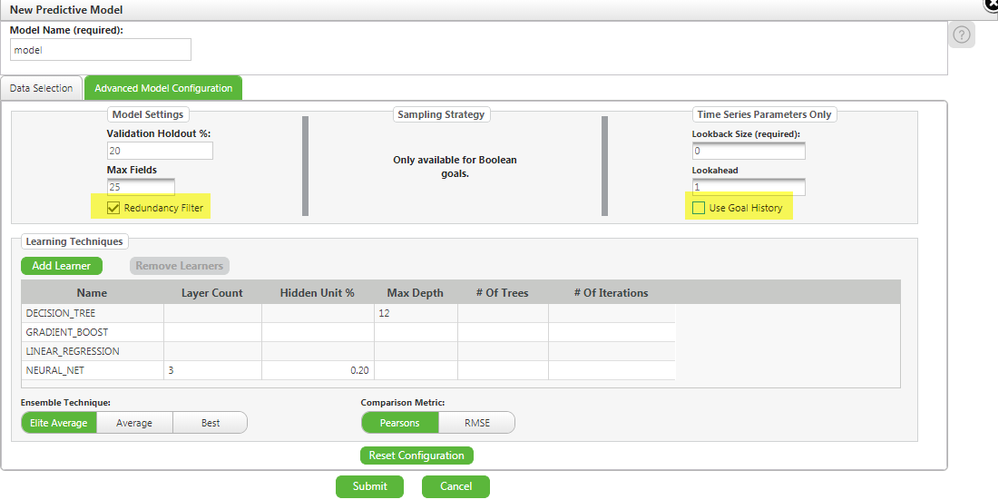
Task: Click the # Of Trees column header
Action: click(x=502, y=293)
